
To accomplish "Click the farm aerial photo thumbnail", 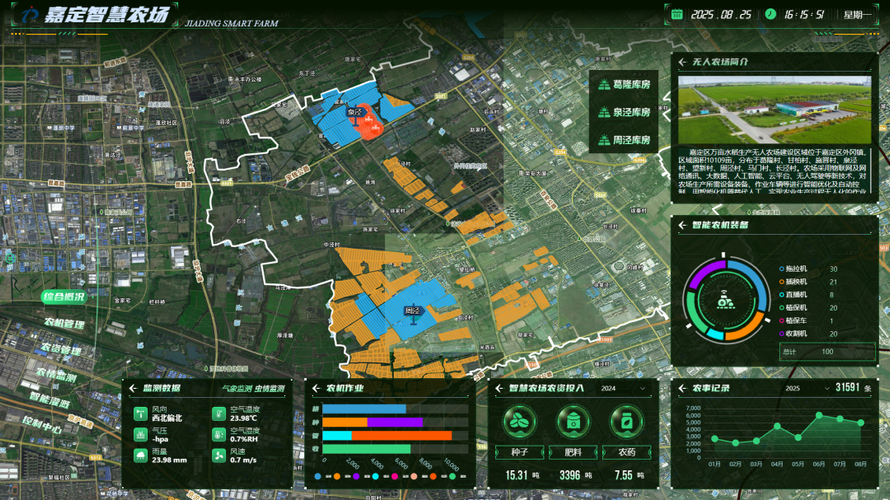I will point(774,110).
